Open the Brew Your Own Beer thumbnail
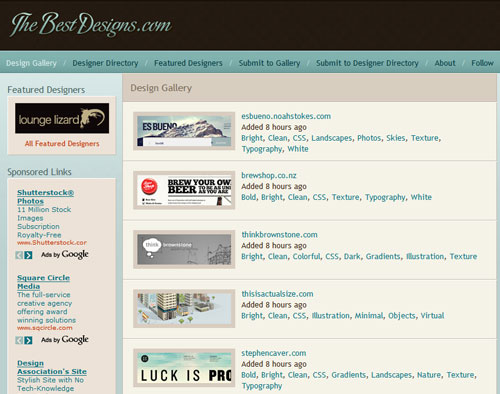 click(184, 190)
